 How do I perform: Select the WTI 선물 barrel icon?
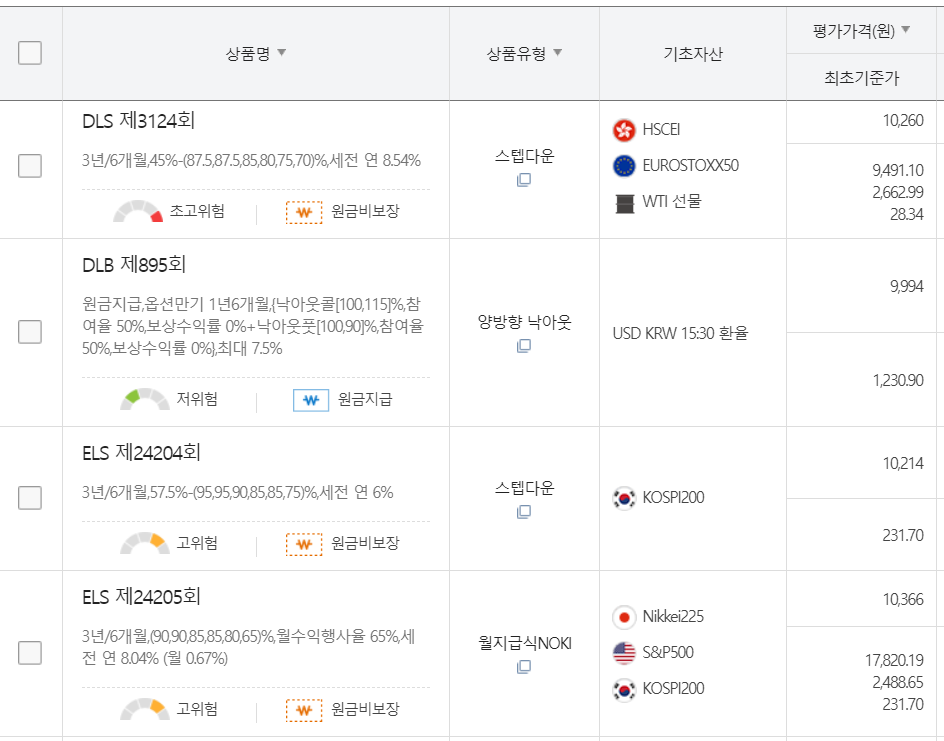click(x=622, y=202)
